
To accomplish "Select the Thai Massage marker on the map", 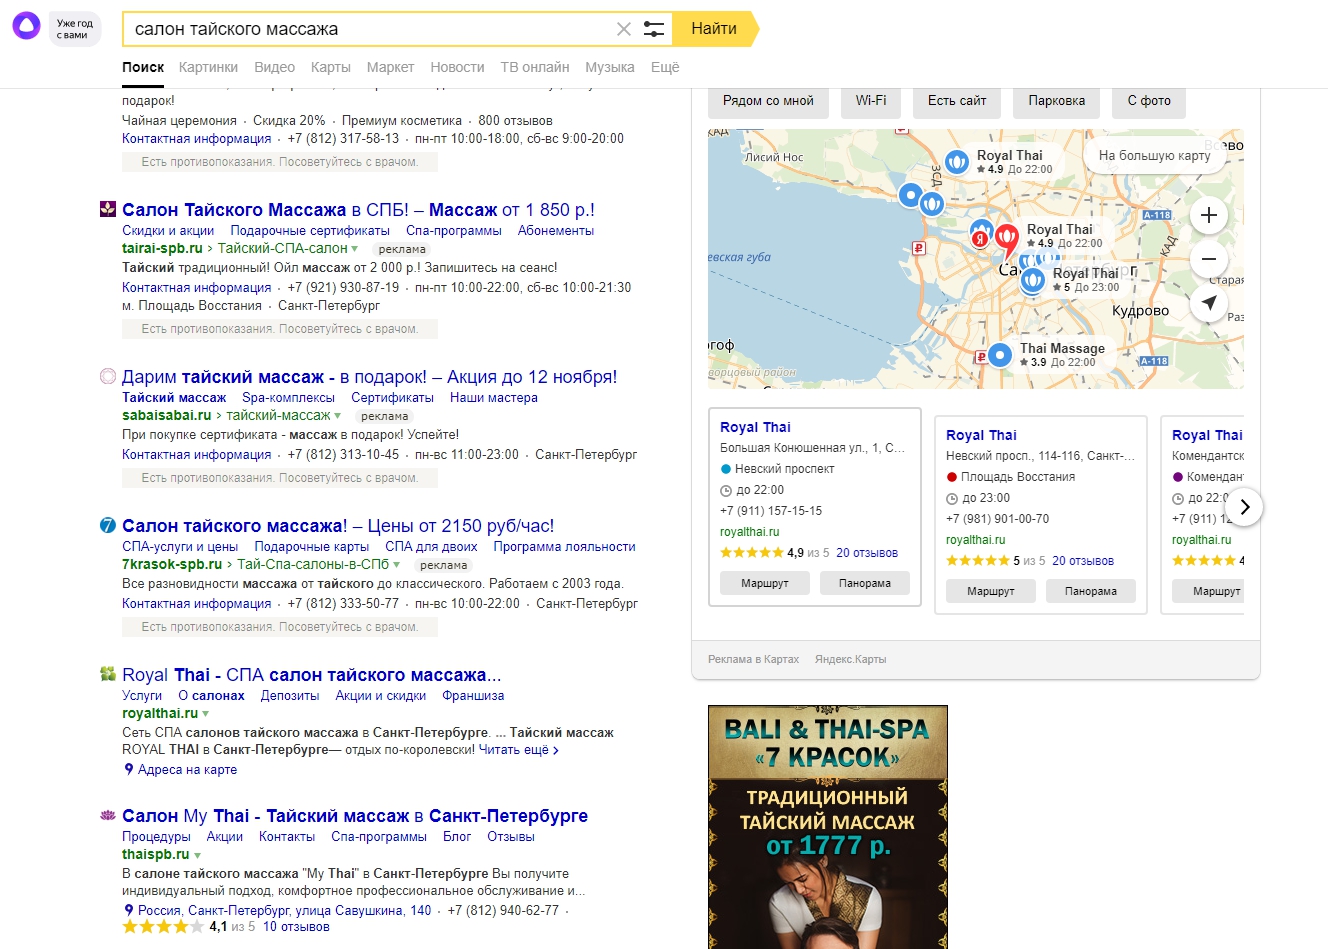I will (999, 354).
